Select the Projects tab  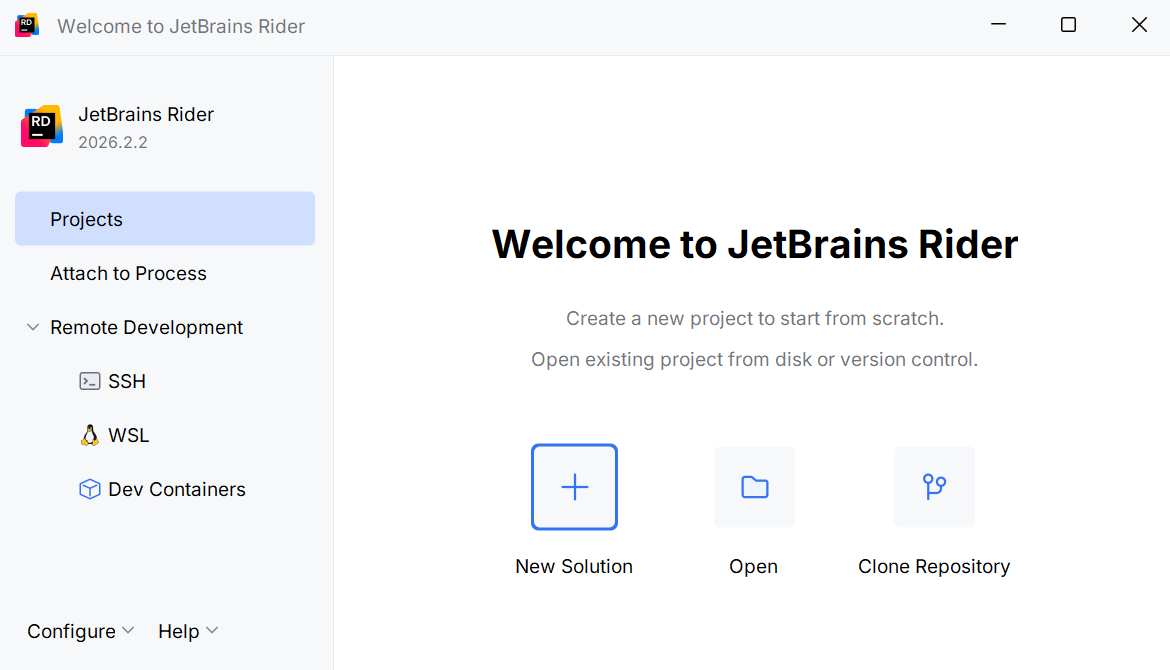click(x=165, y=219)
